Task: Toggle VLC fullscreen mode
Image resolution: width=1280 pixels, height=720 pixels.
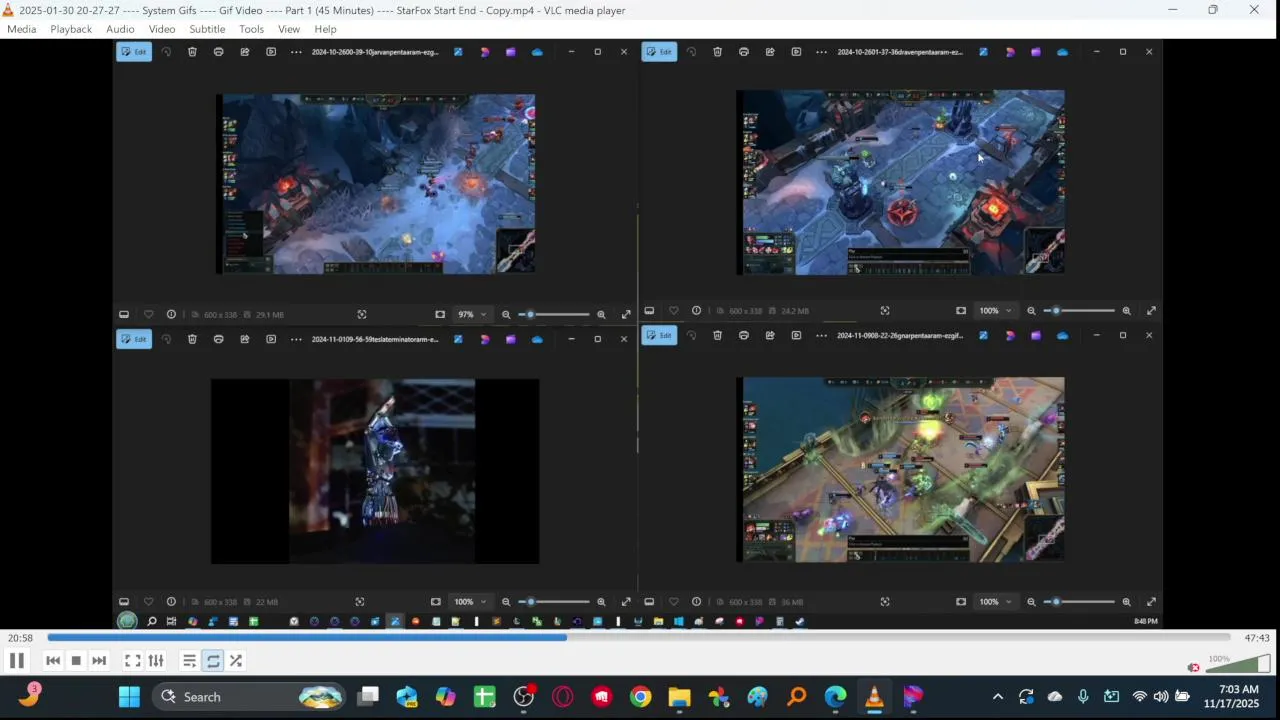Action: coord(132,660)
